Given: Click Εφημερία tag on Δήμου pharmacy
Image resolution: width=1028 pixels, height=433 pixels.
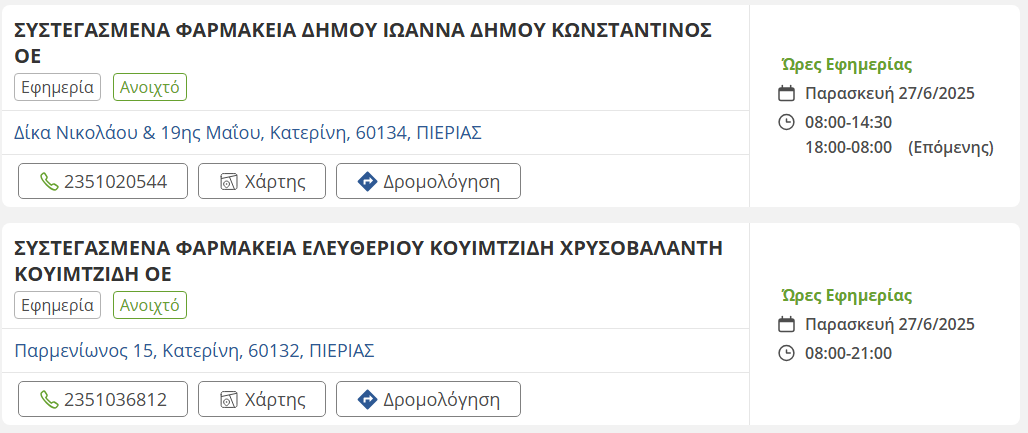Looking at the screenshot, I should (x=58, y=87).
